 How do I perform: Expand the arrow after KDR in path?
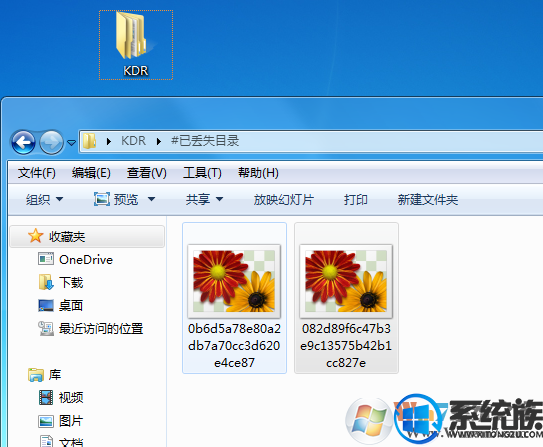pyautogui.click(x=159, y=141)
